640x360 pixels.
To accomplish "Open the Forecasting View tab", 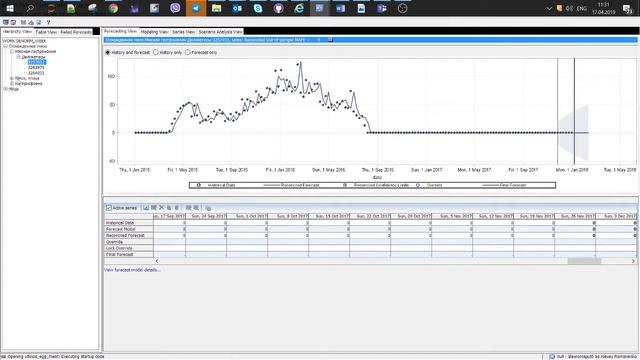I will [x=120, y=31].
